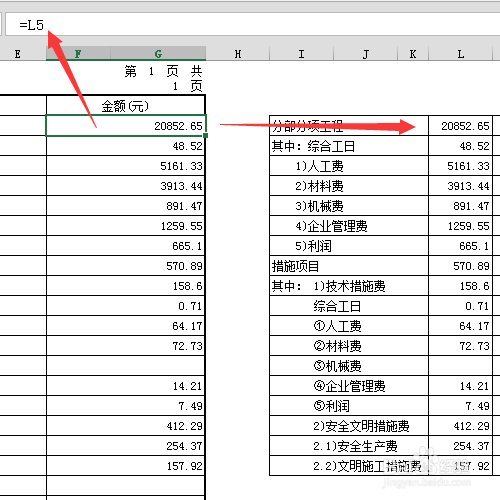Click the 2.2)文明施工措施费 label cell
This screenshot has width=500, height=500.
coord(349,466)
